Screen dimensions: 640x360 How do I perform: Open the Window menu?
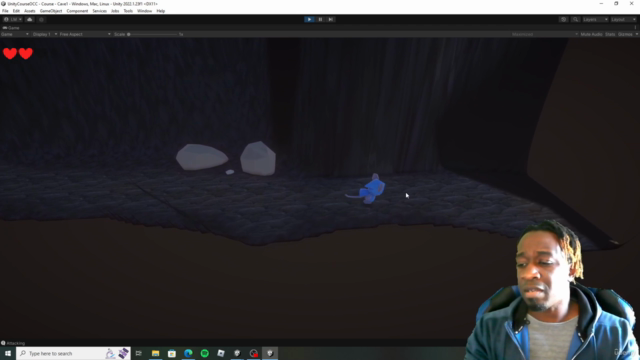(x=144, y=11)
